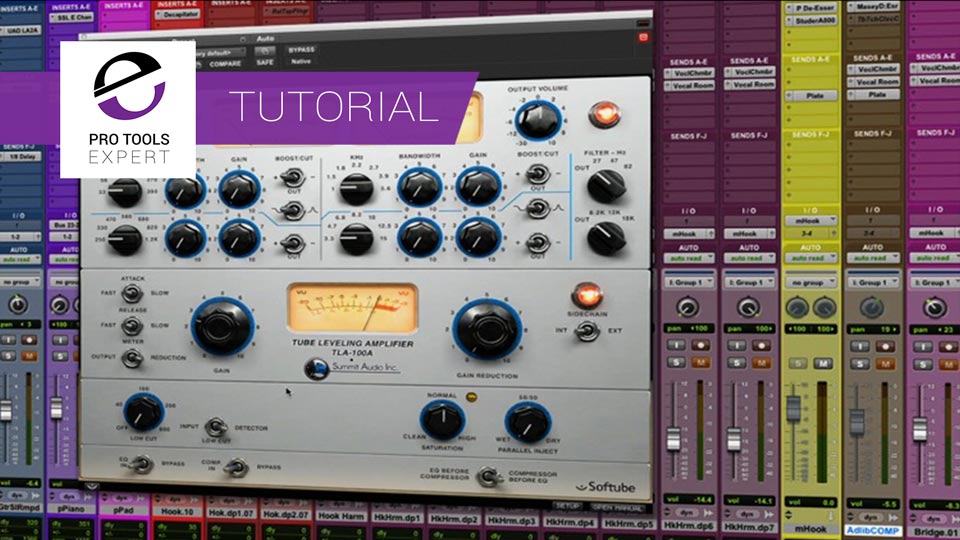960x540 pixels.
Task: Click the left pan knob on mHook
Action: pos(797,307)
